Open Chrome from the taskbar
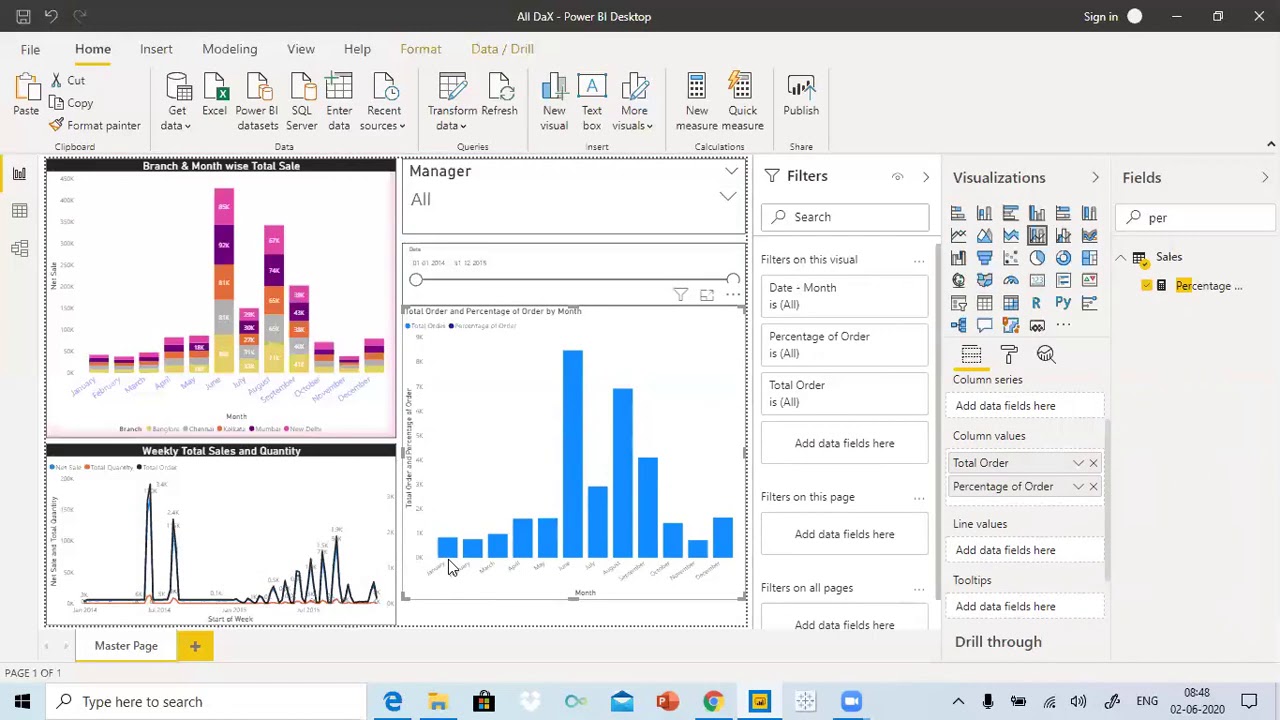1280x720 pixels. pos(713,702)
